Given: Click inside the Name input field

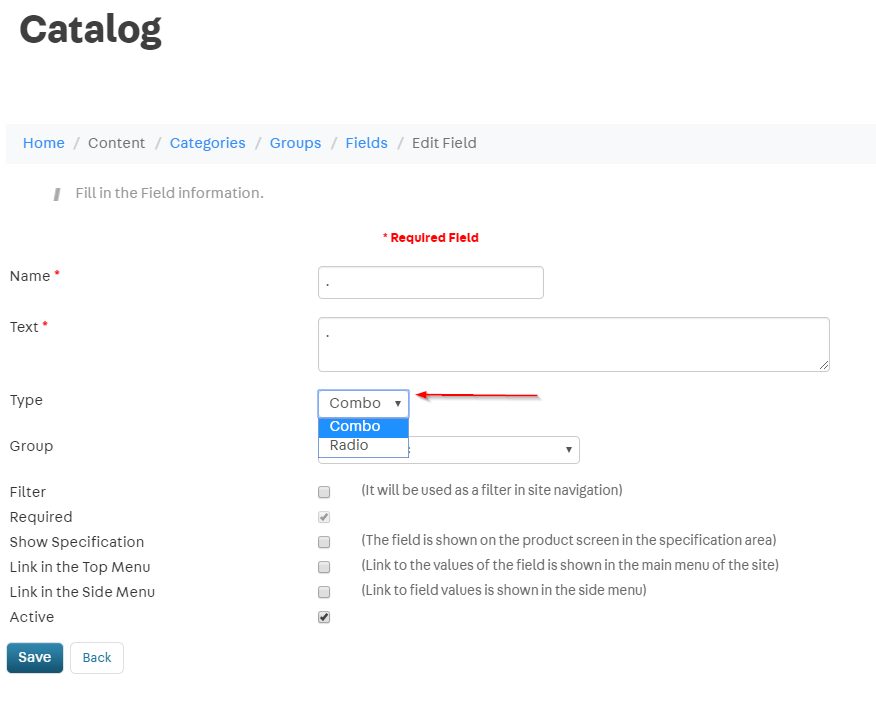Looking at the screenshot, I should coord(430,282).
